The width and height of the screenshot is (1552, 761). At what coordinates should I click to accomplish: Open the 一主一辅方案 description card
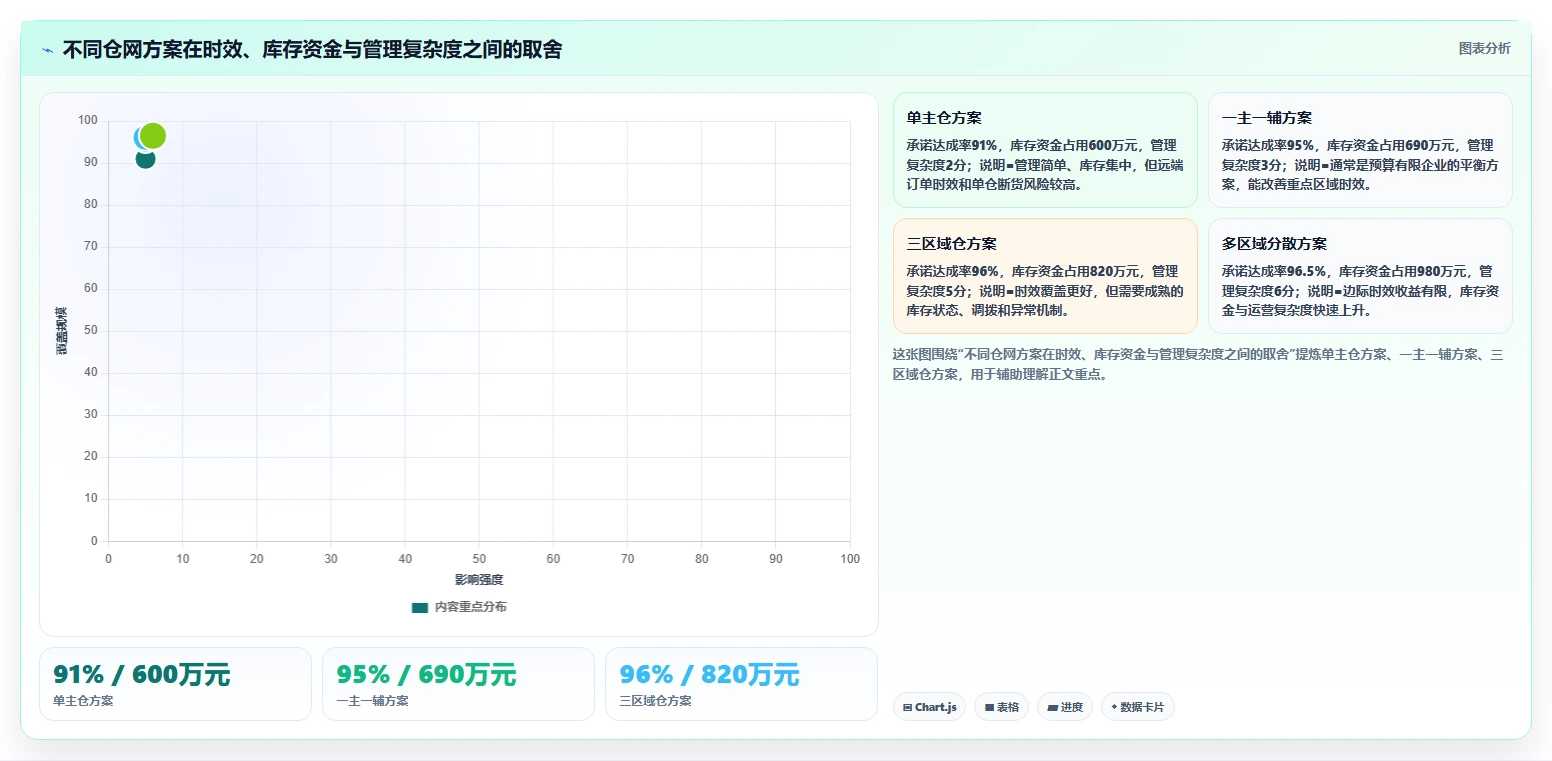(1360, 150)
